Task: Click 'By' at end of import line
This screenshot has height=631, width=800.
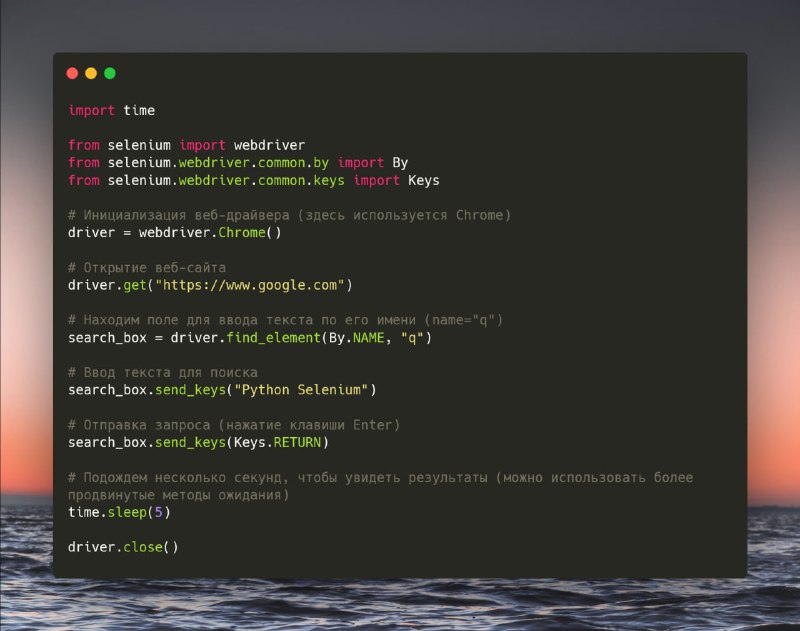Action: pyautogui.click(x=400, y=163)
